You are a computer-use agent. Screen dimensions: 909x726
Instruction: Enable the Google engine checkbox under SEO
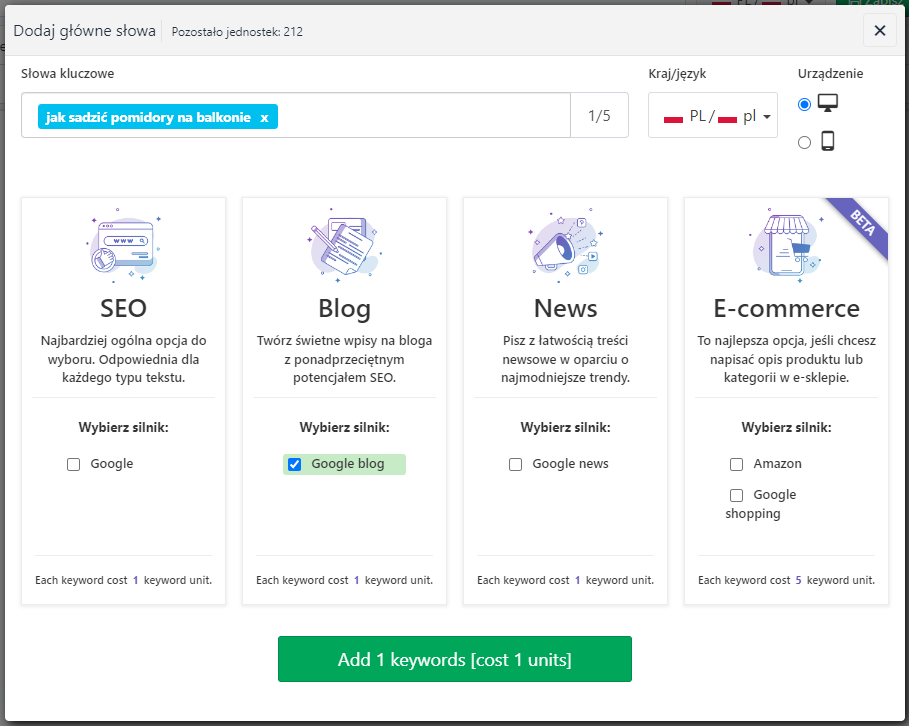coord(74,464)
